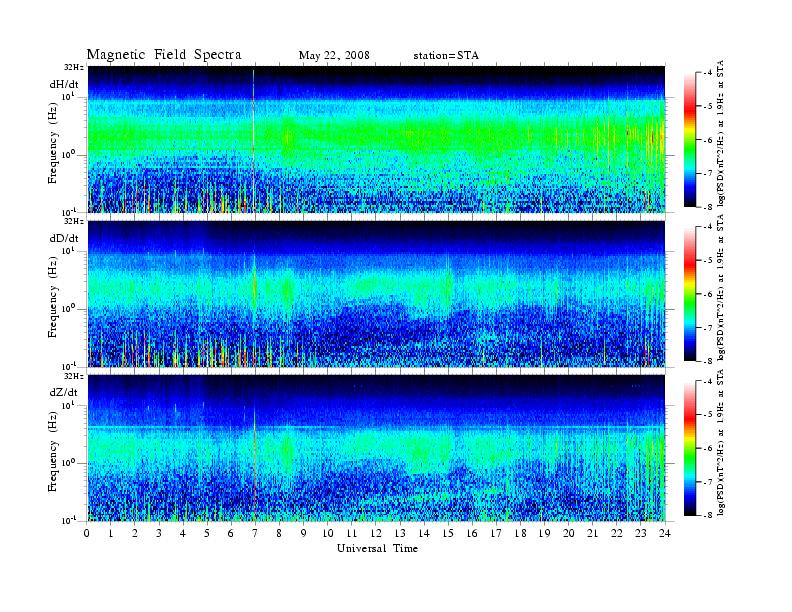
Task: Click hour tick label 10 on the time axis
Action: pos(328,533)
